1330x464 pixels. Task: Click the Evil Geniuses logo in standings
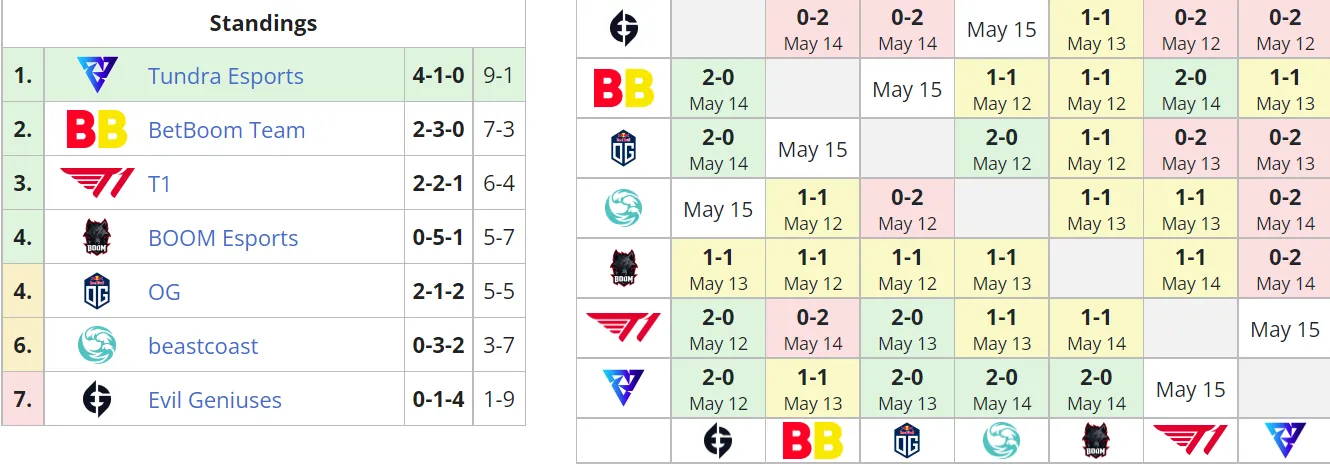click(97, 400)
